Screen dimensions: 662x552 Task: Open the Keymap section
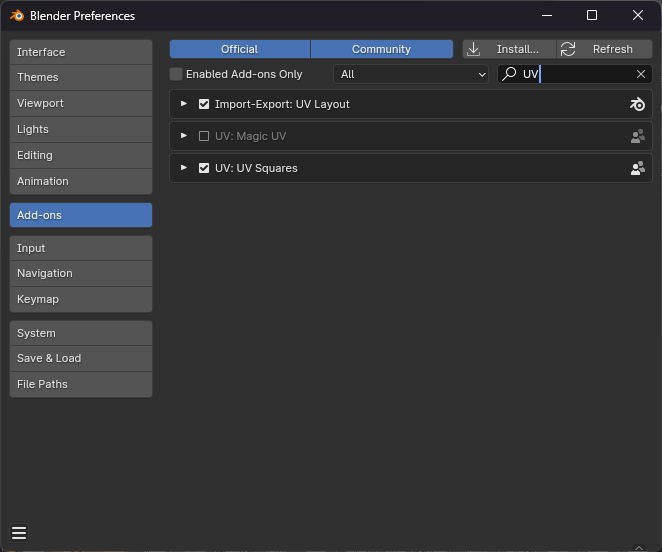pos(81,299)
